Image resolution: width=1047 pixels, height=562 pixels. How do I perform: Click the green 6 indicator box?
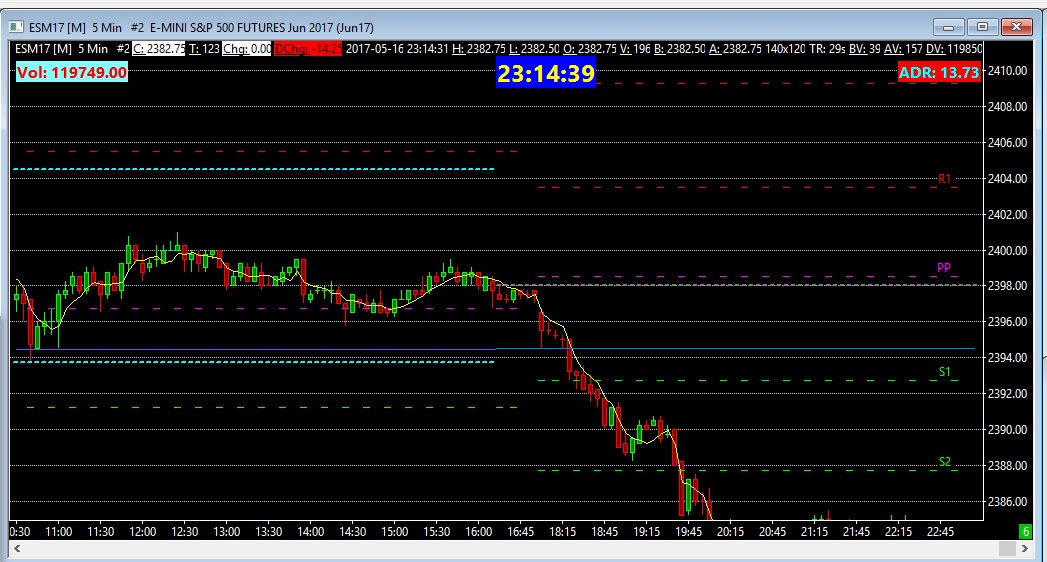tap(1026, 531)
